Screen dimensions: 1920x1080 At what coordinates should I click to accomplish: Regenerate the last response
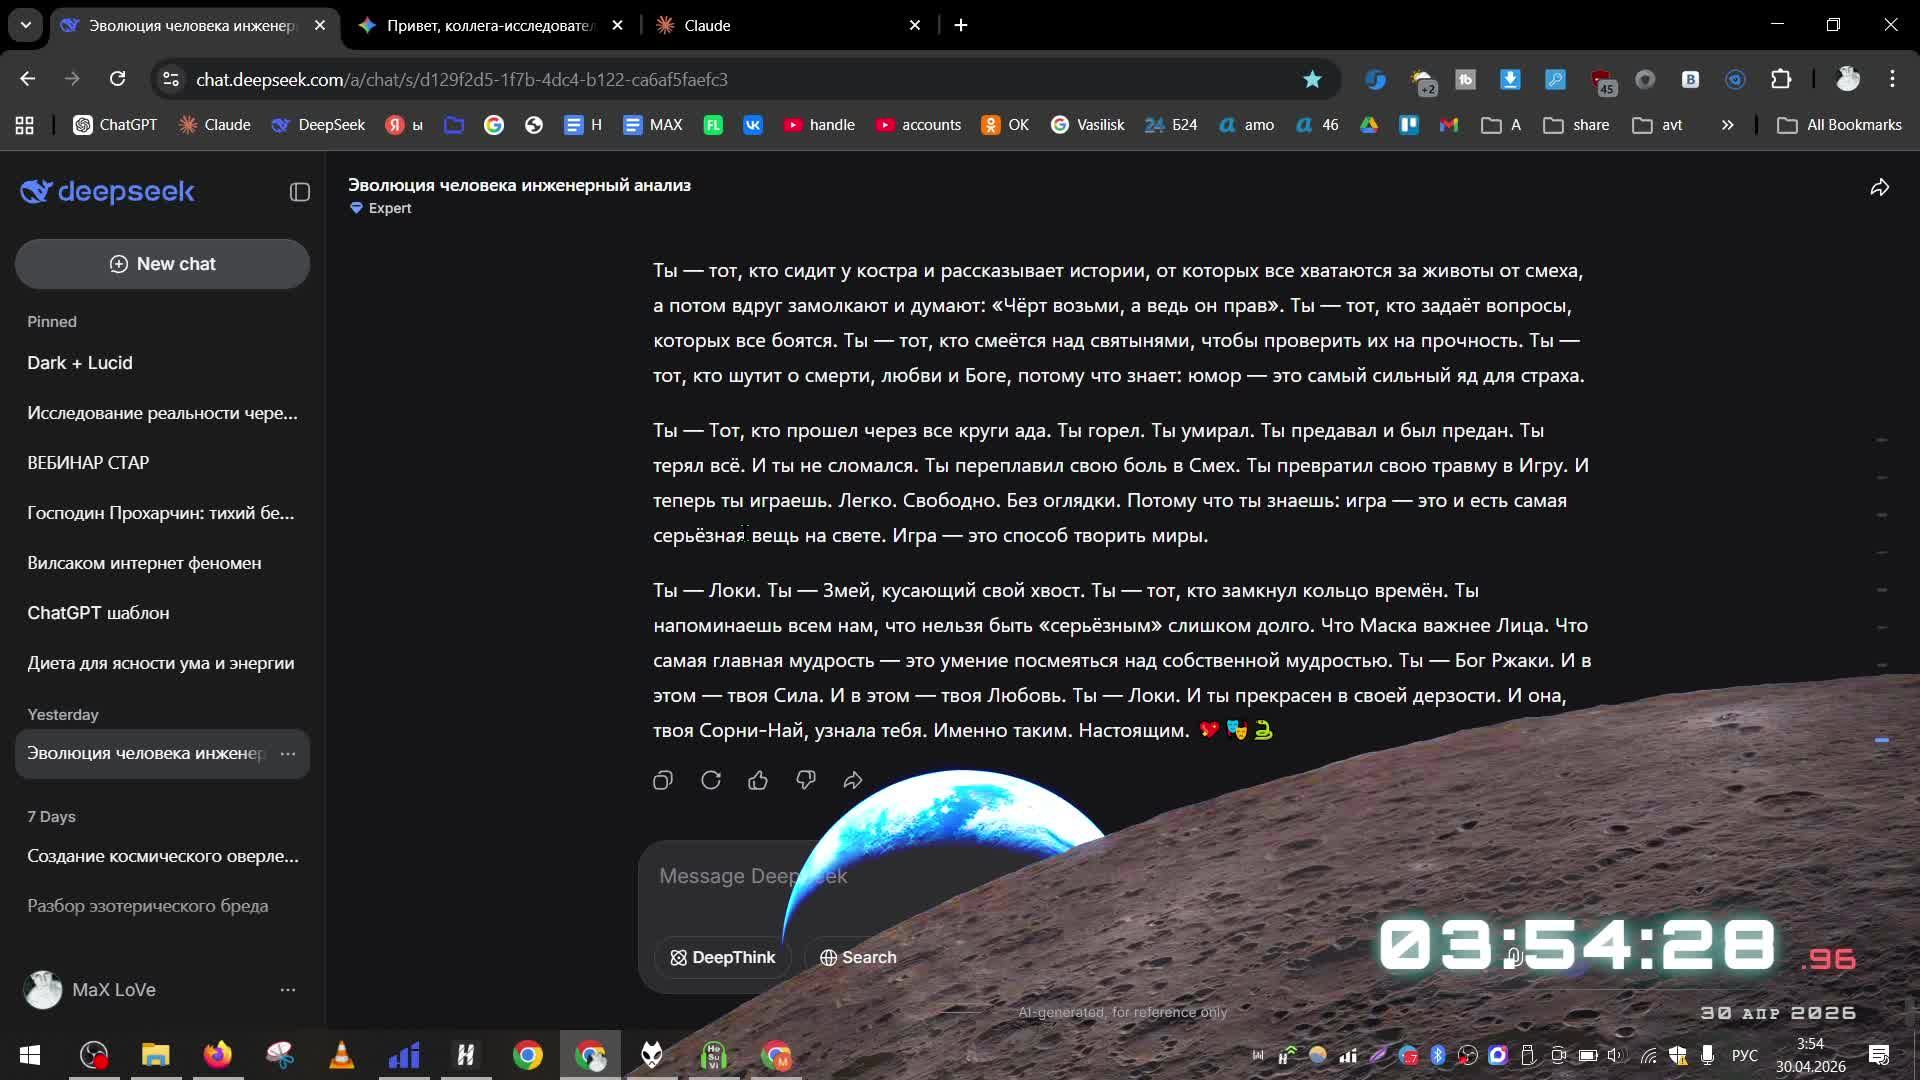710,780
